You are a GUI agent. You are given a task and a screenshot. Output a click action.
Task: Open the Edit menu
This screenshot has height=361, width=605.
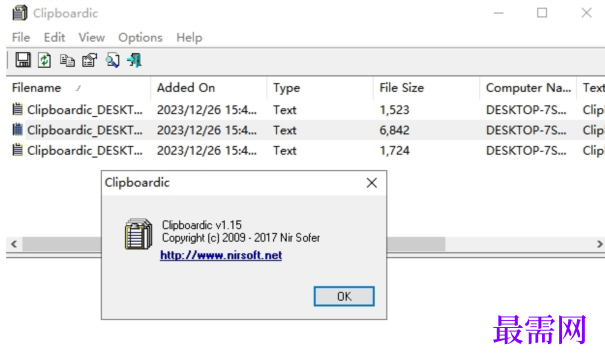54,37
